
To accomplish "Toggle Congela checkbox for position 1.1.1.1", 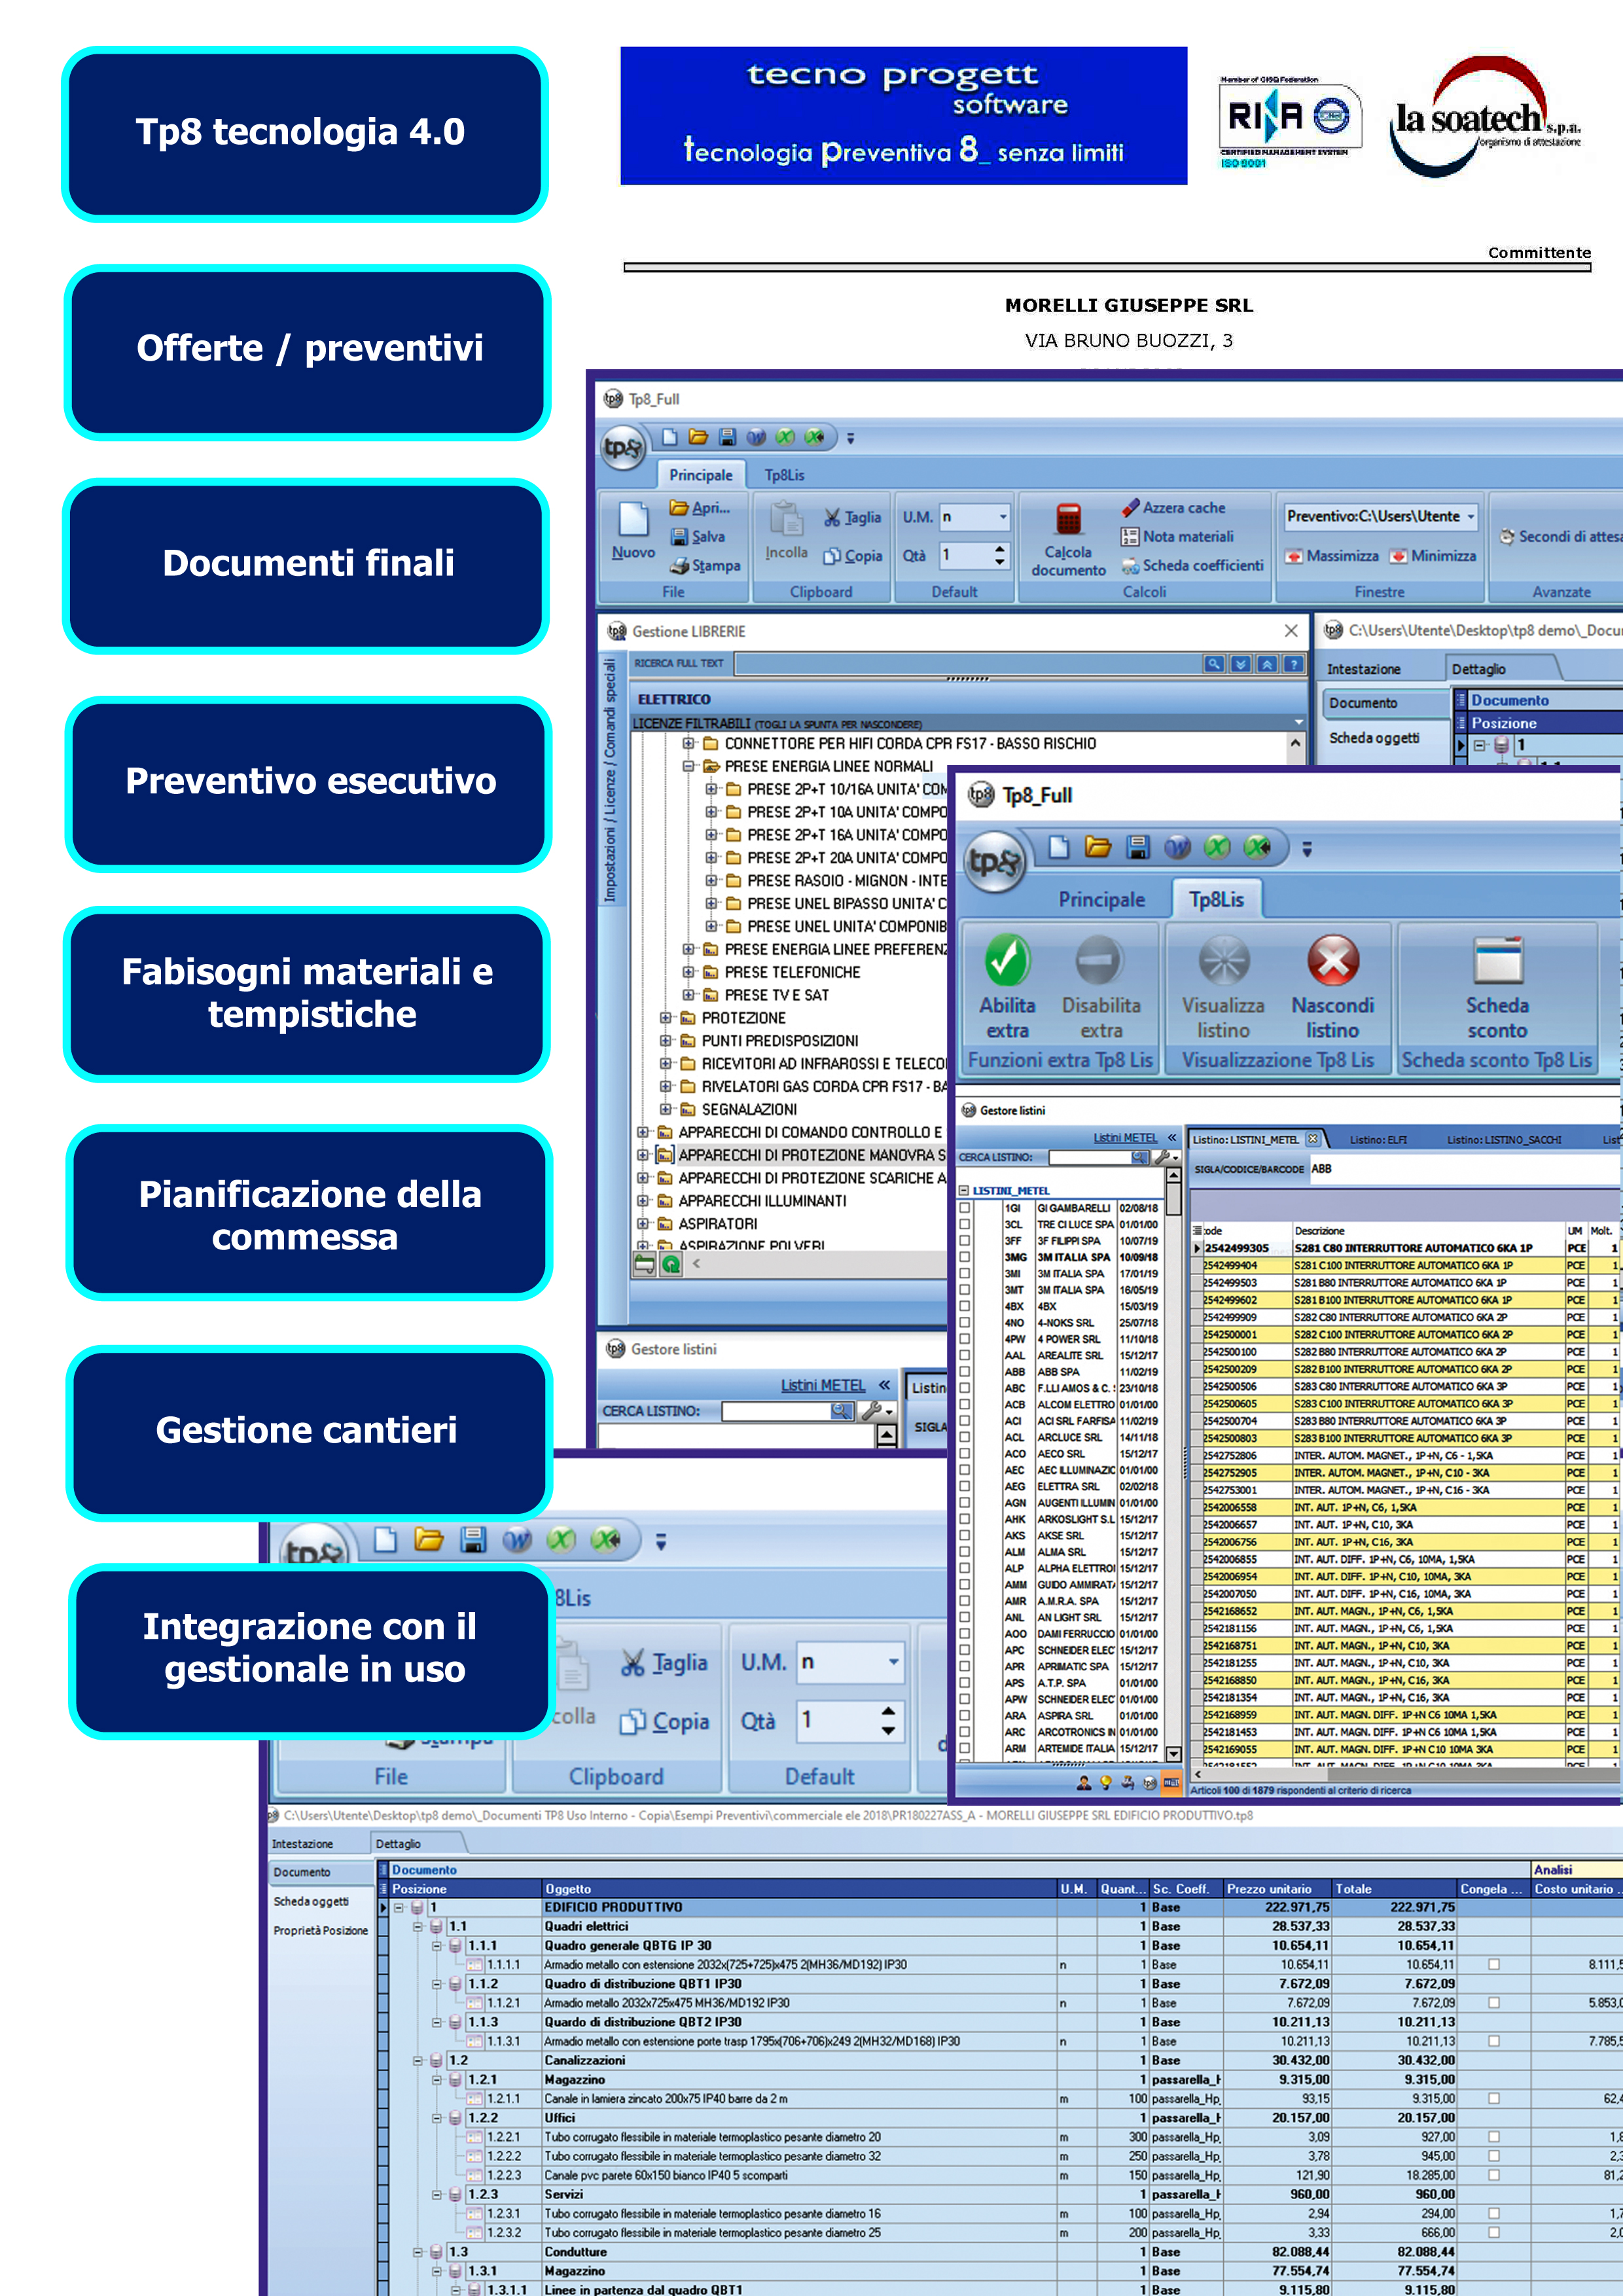I will click(1493, 1964).
